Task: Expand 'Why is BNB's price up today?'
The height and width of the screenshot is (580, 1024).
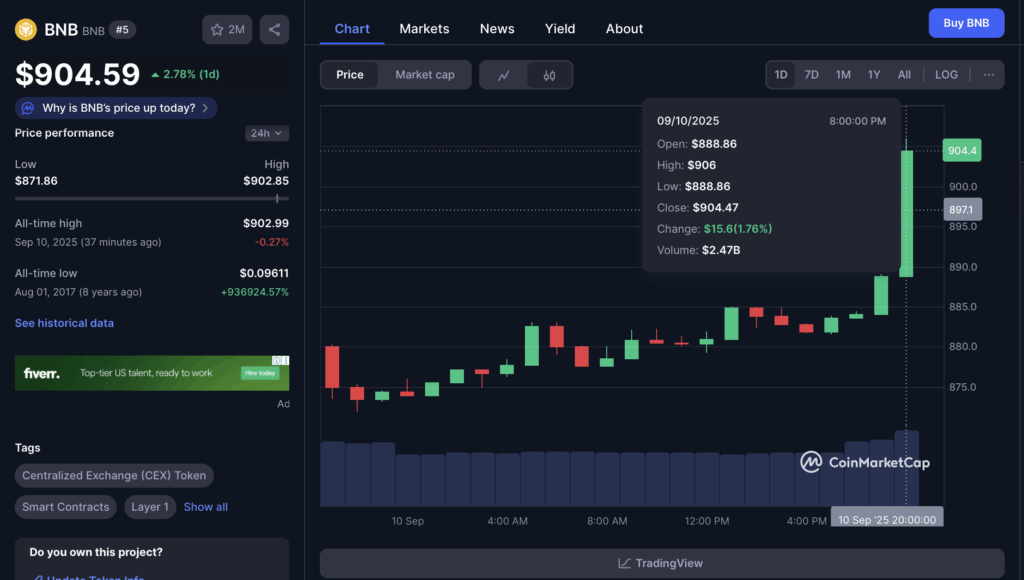Action: [x=116, y=108]
